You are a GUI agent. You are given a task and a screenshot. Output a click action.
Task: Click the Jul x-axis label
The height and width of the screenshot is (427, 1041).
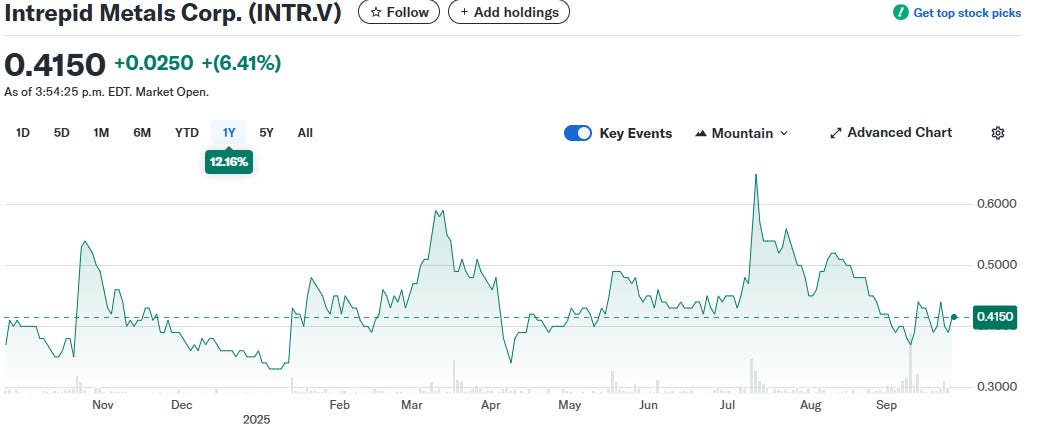pos(728,405)
